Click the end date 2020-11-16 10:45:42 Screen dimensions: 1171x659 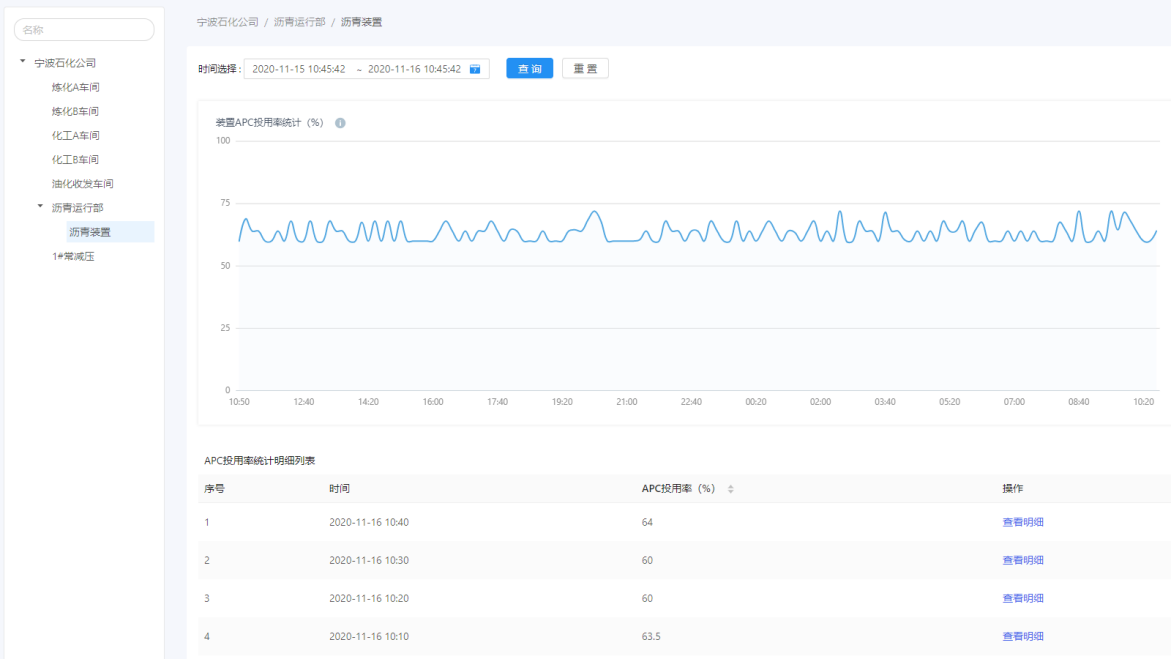click(x=414, y=69)
